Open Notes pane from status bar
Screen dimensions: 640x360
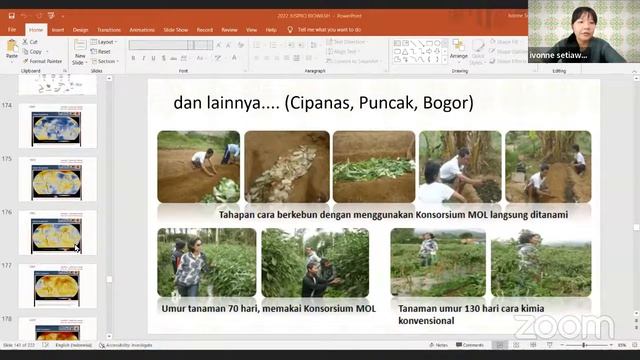pos(439,345)
